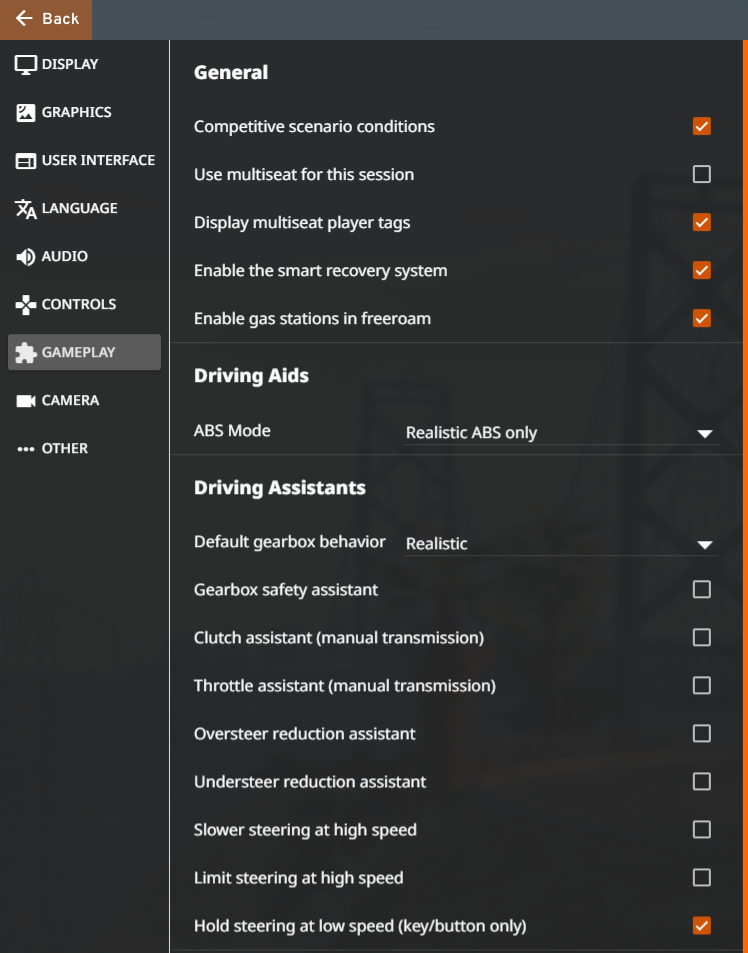Disable Competitive scenario conditions checkbox

(701, 126)
